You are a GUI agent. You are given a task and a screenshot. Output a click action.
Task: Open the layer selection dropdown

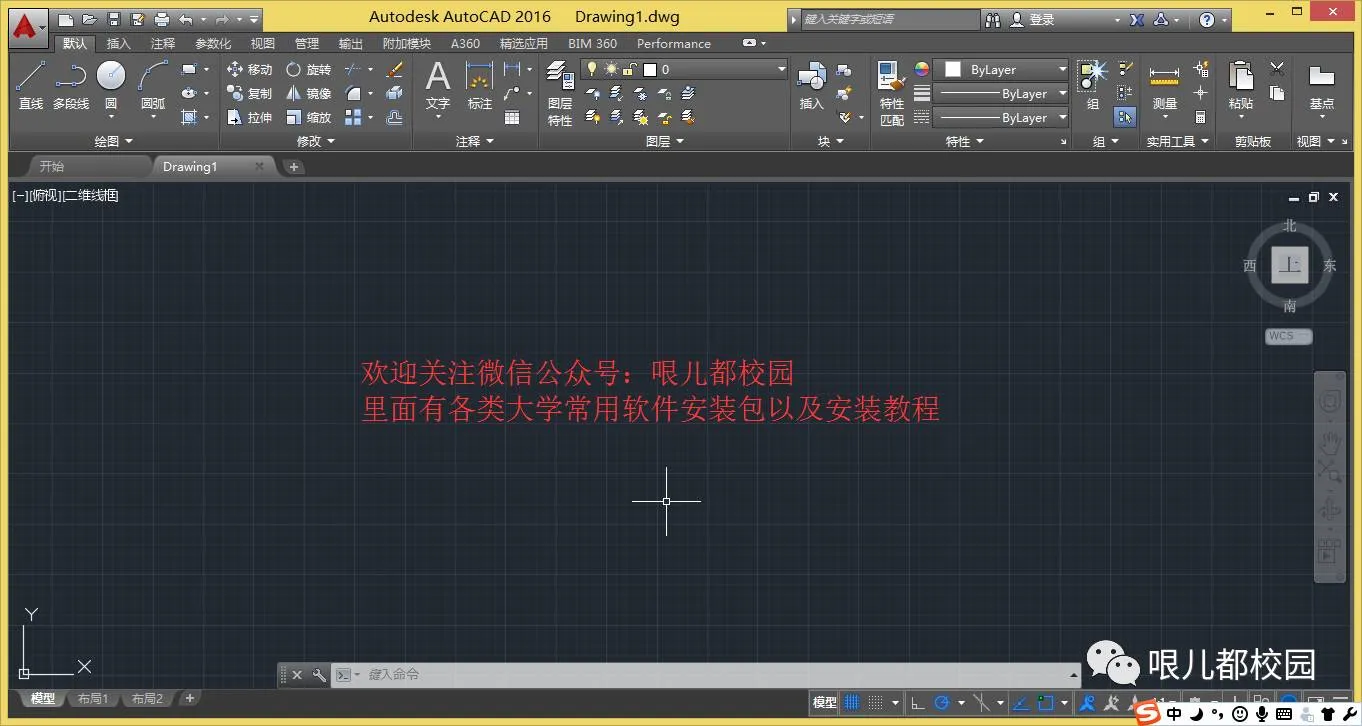[x=684, y=69]
